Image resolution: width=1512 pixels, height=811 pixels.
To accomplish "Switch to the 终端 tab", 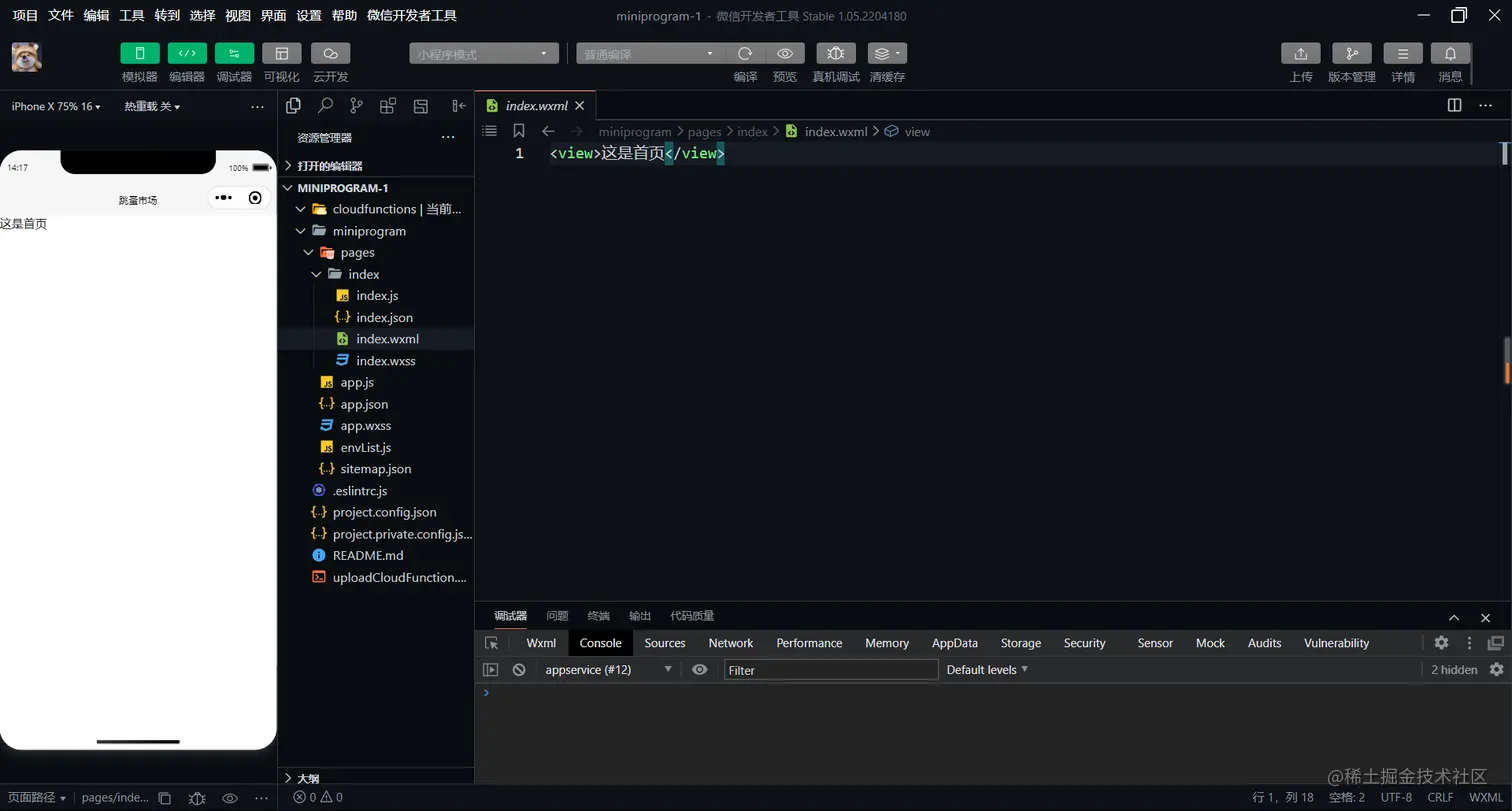I will tap(599, 616).
